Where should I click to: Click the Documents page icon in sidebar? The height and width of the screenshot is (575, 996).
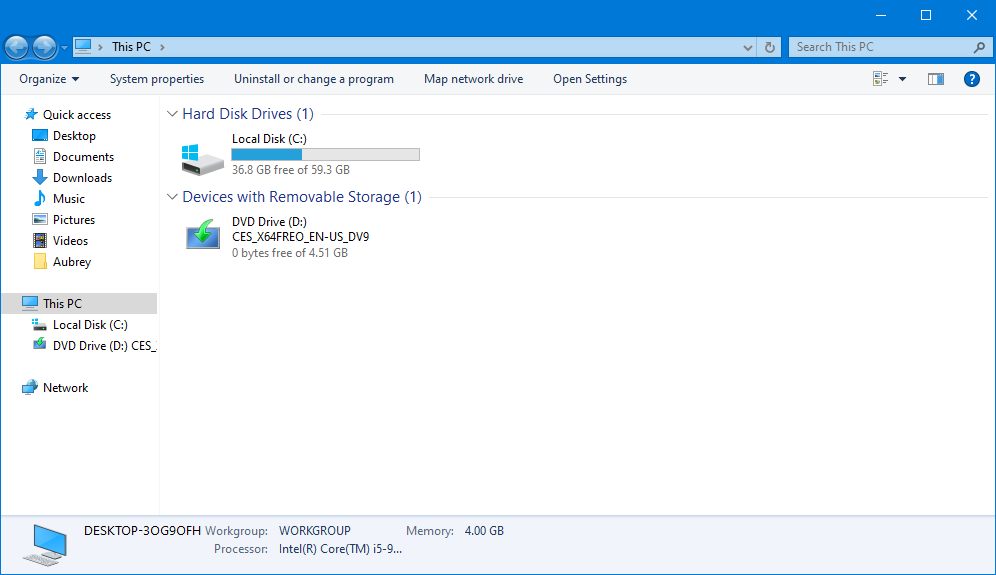pyautogui.click(x=39, y=156)
